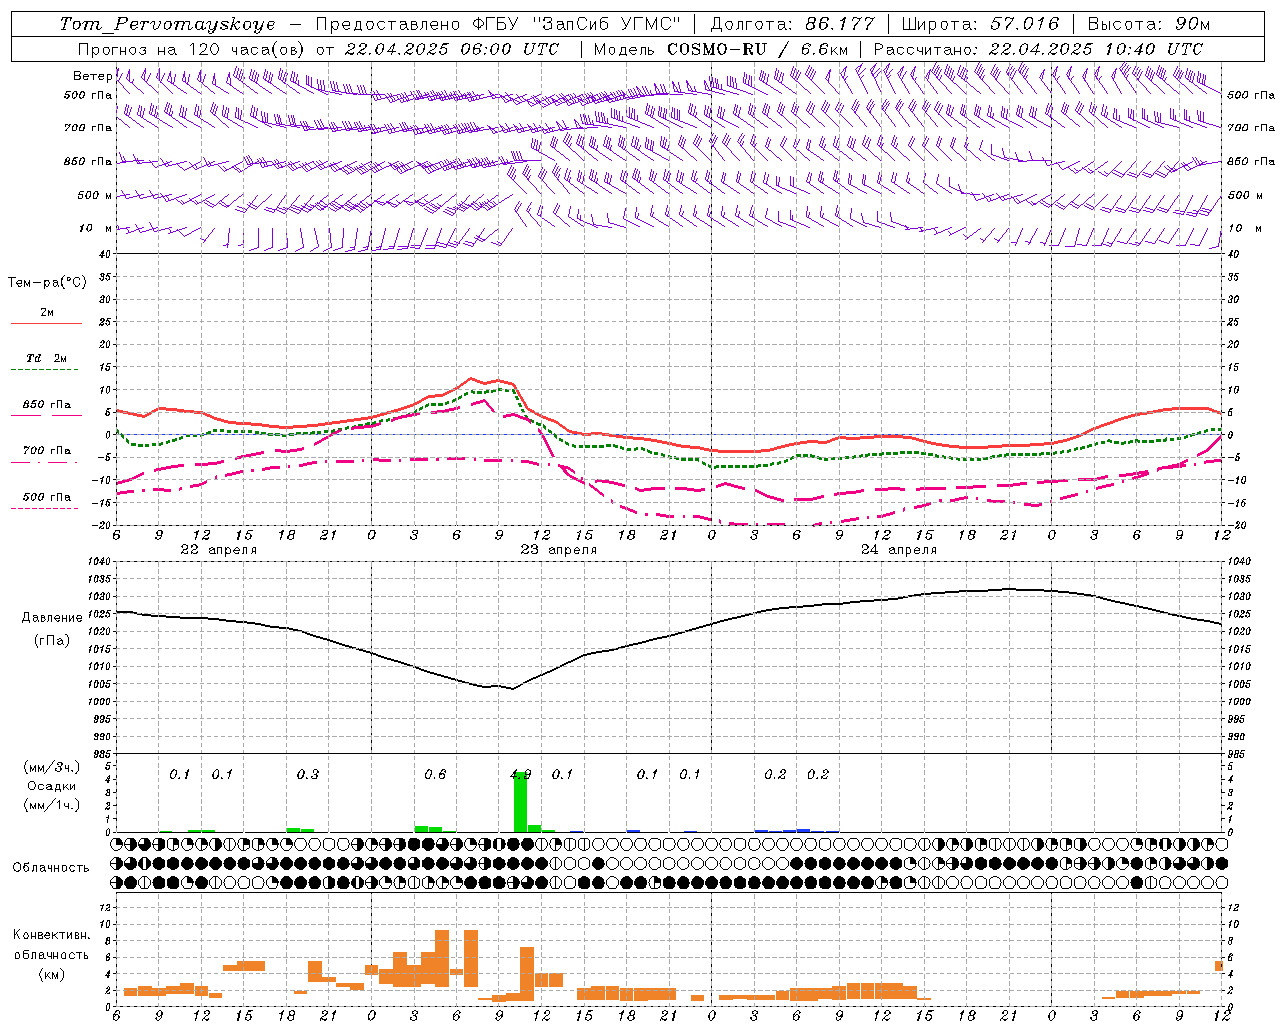1280x1024 pixels.
Task: Click the '(мм/3ч.)' precipitation unit label
Action: click(x=52, y=767)
